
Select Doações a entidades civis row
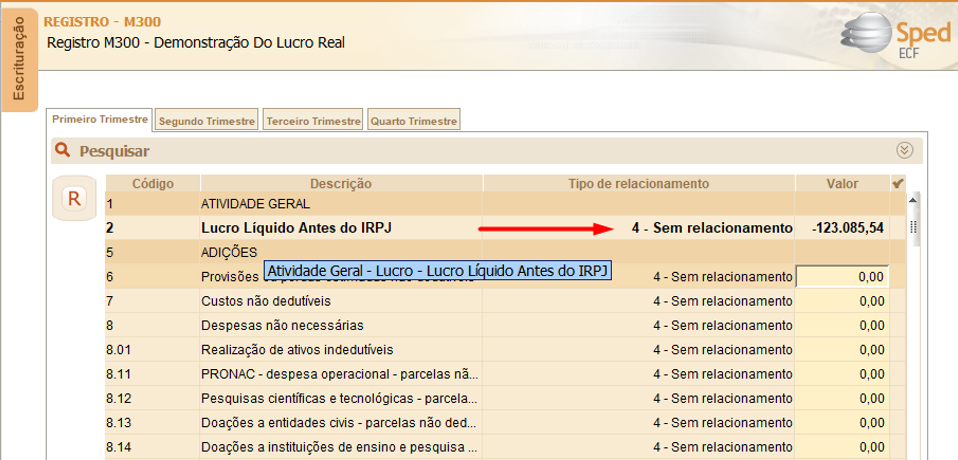505,423
